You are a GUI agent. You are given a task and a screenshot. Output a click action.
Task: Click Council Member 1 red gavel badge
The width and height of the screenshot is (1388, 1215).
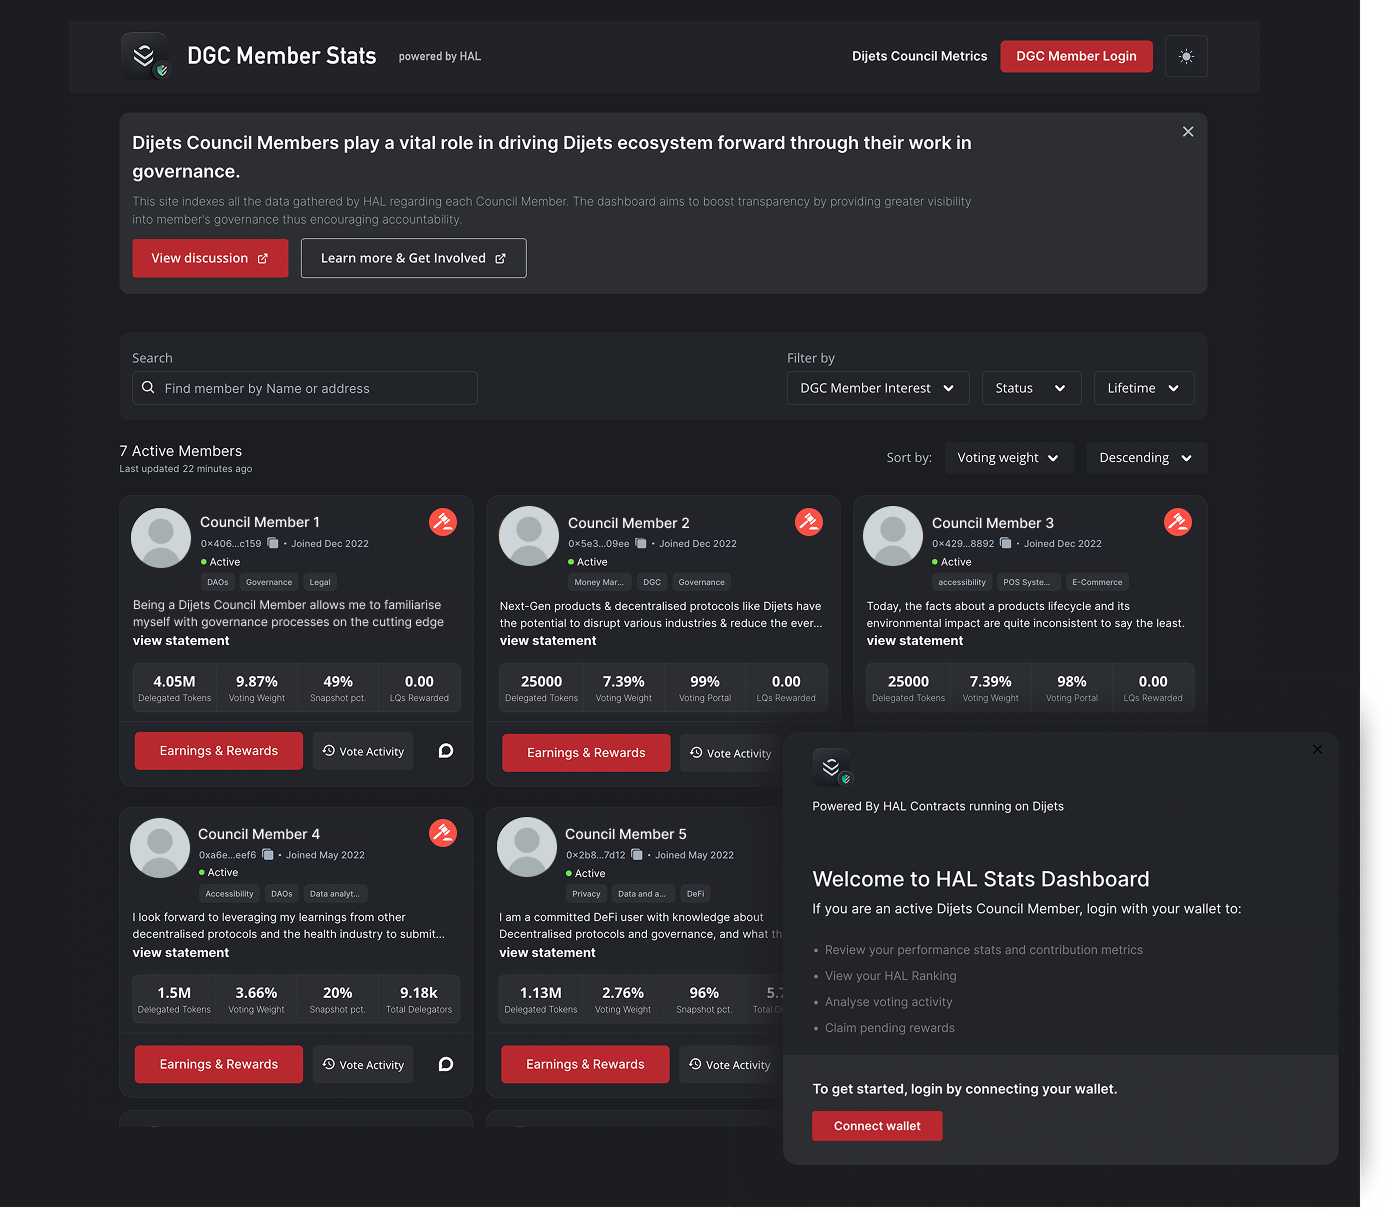pos(443,522)
